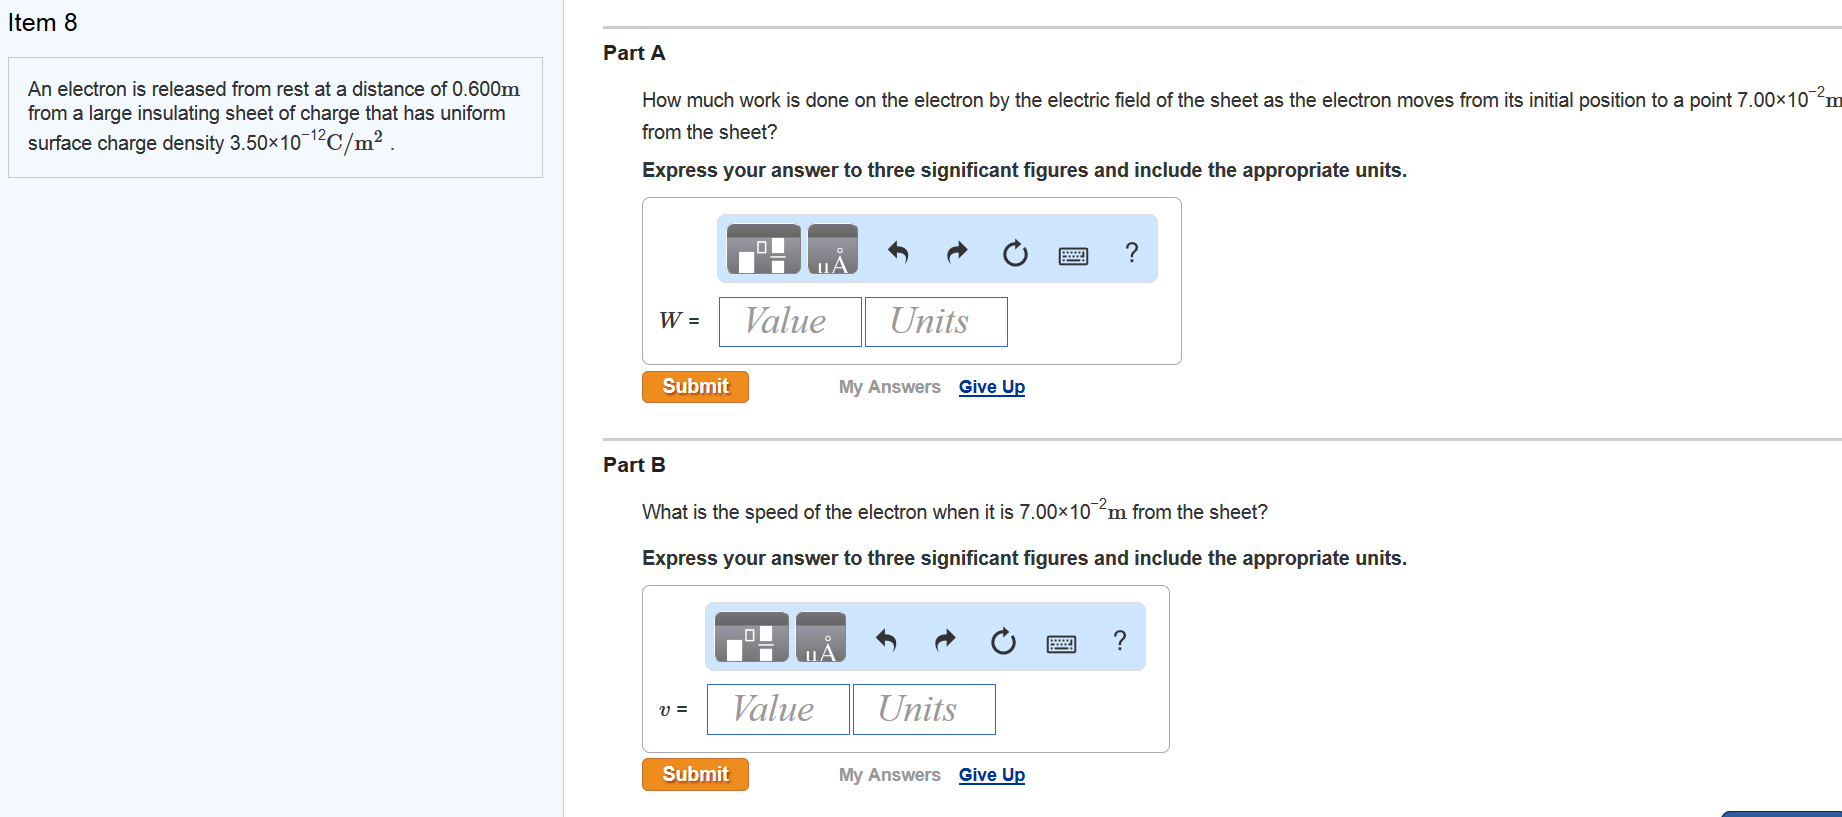Screen dimensions: 1842x817
Task: Focus the v Units input field
Action: point(924,709)
